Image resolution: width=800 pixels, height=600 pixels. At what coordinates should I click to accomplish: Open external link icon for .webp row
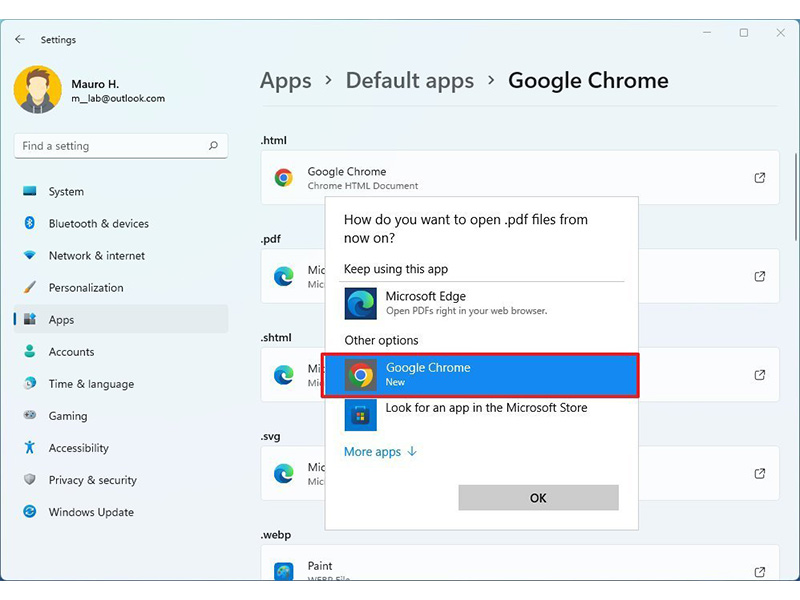pyautogui.click(x=760, y=571)
